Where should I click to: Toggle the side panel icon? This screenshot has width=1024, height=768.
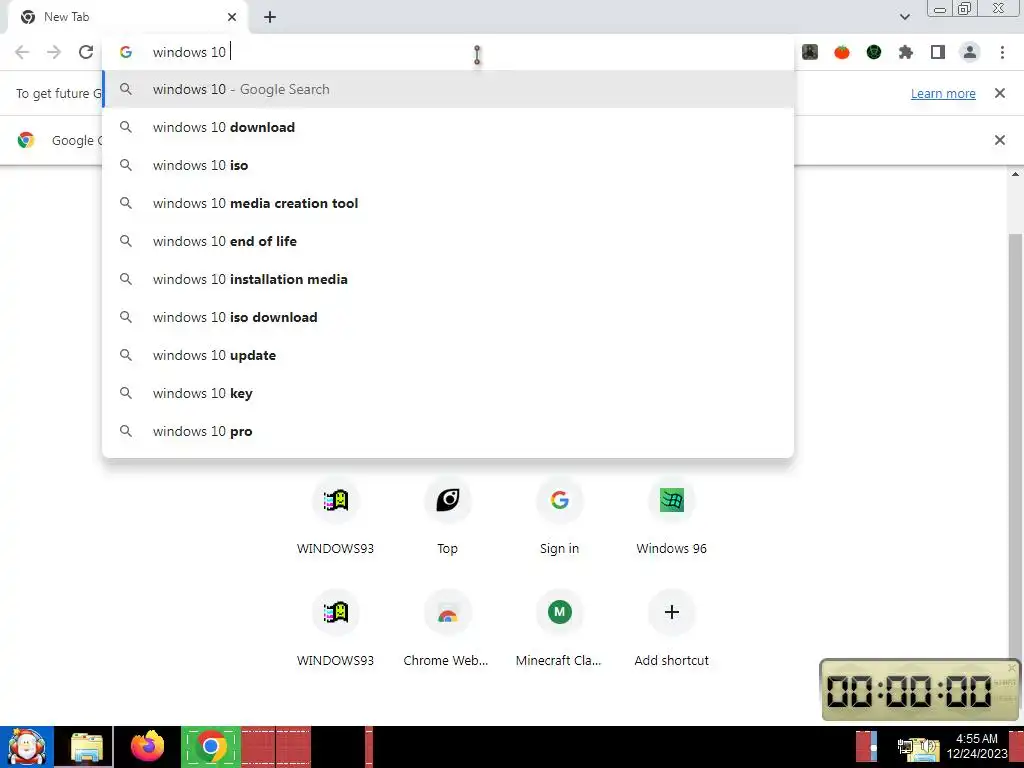pos(938,52)
